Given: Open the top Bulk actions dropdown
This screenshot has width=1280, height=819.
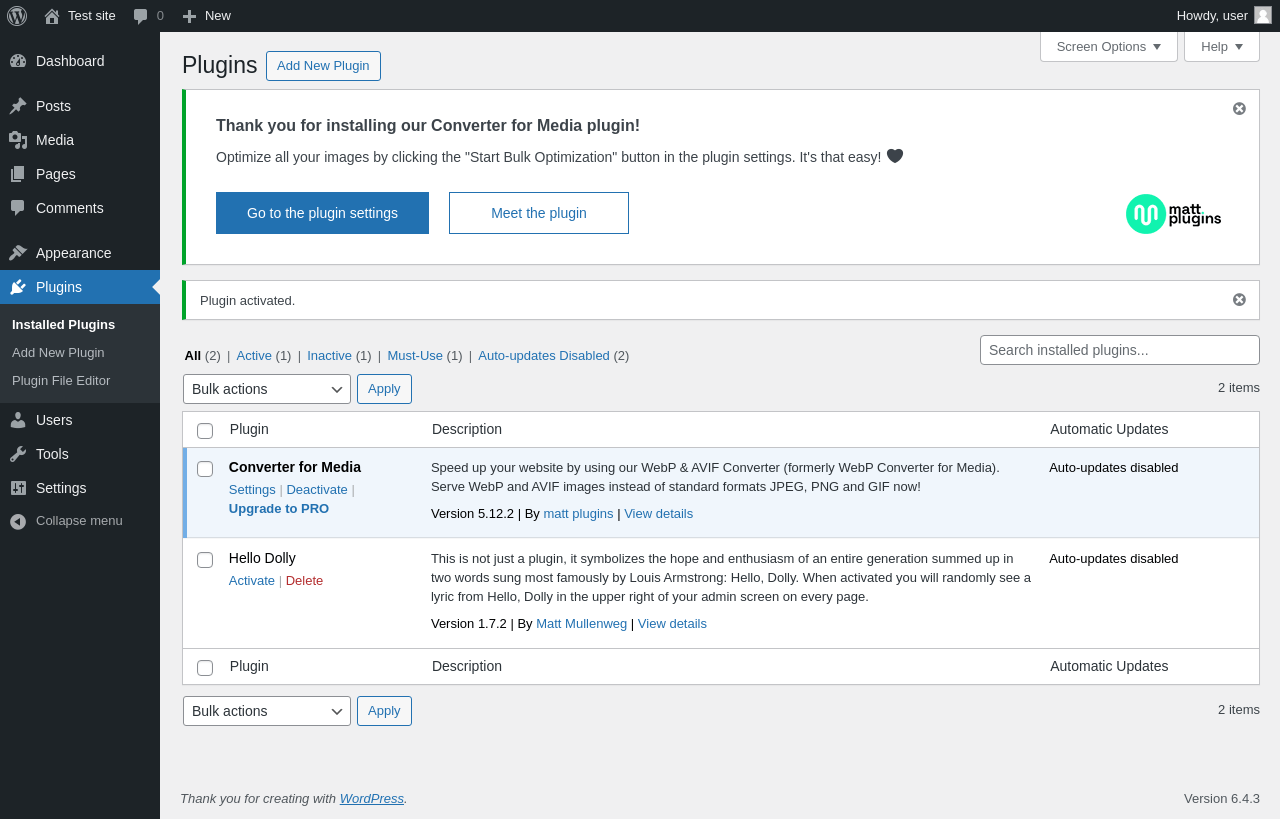Looking at the screenshot, I should coord(266,389).
